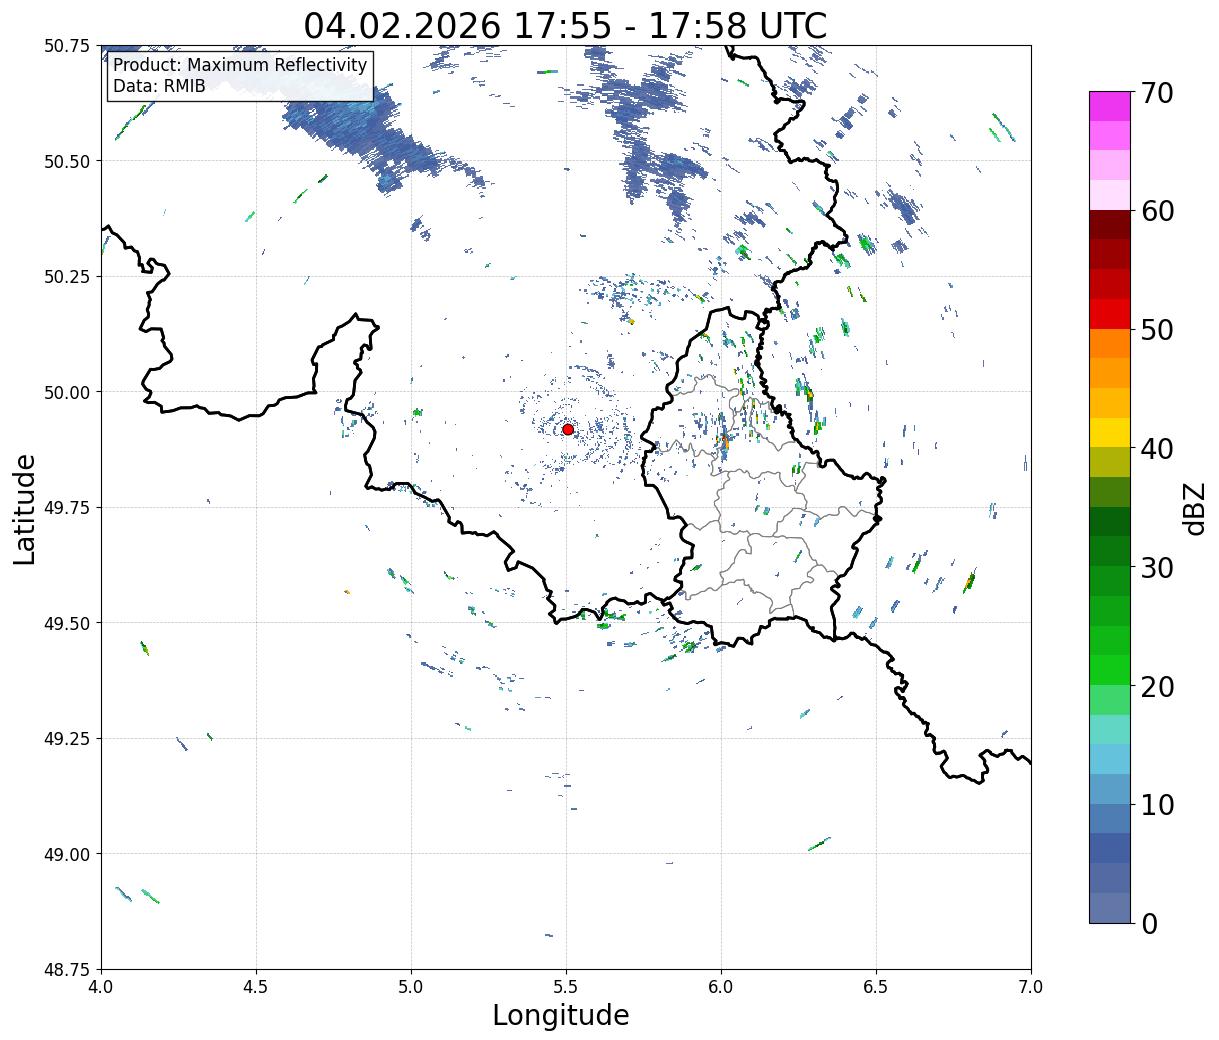Click the latitude tick label 49.25
Viewport: 1219px width, 1040px height.
67,739
